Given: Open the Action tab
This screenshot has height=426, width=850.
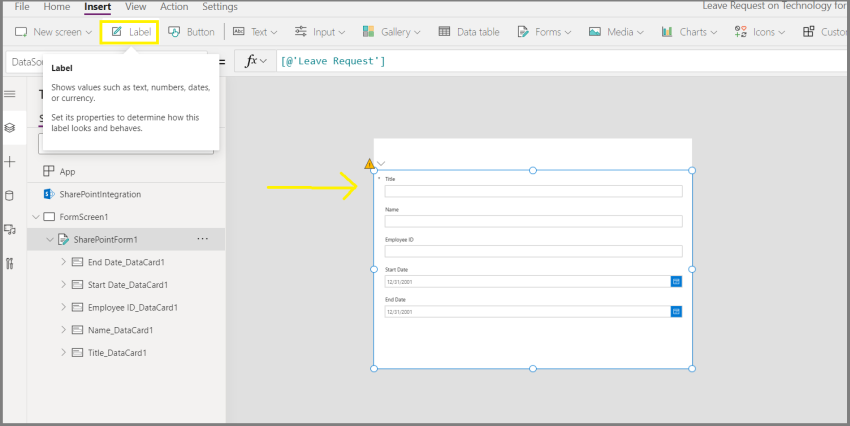Looking at the screenshot, I should [x=174, y=7].
